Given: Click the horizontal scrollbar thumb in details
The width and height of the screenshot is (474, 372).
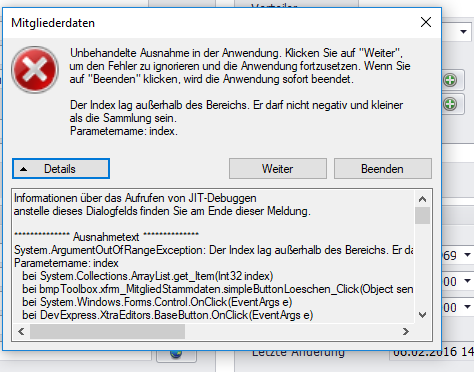Looking at the screenshot, I should 107,331.
